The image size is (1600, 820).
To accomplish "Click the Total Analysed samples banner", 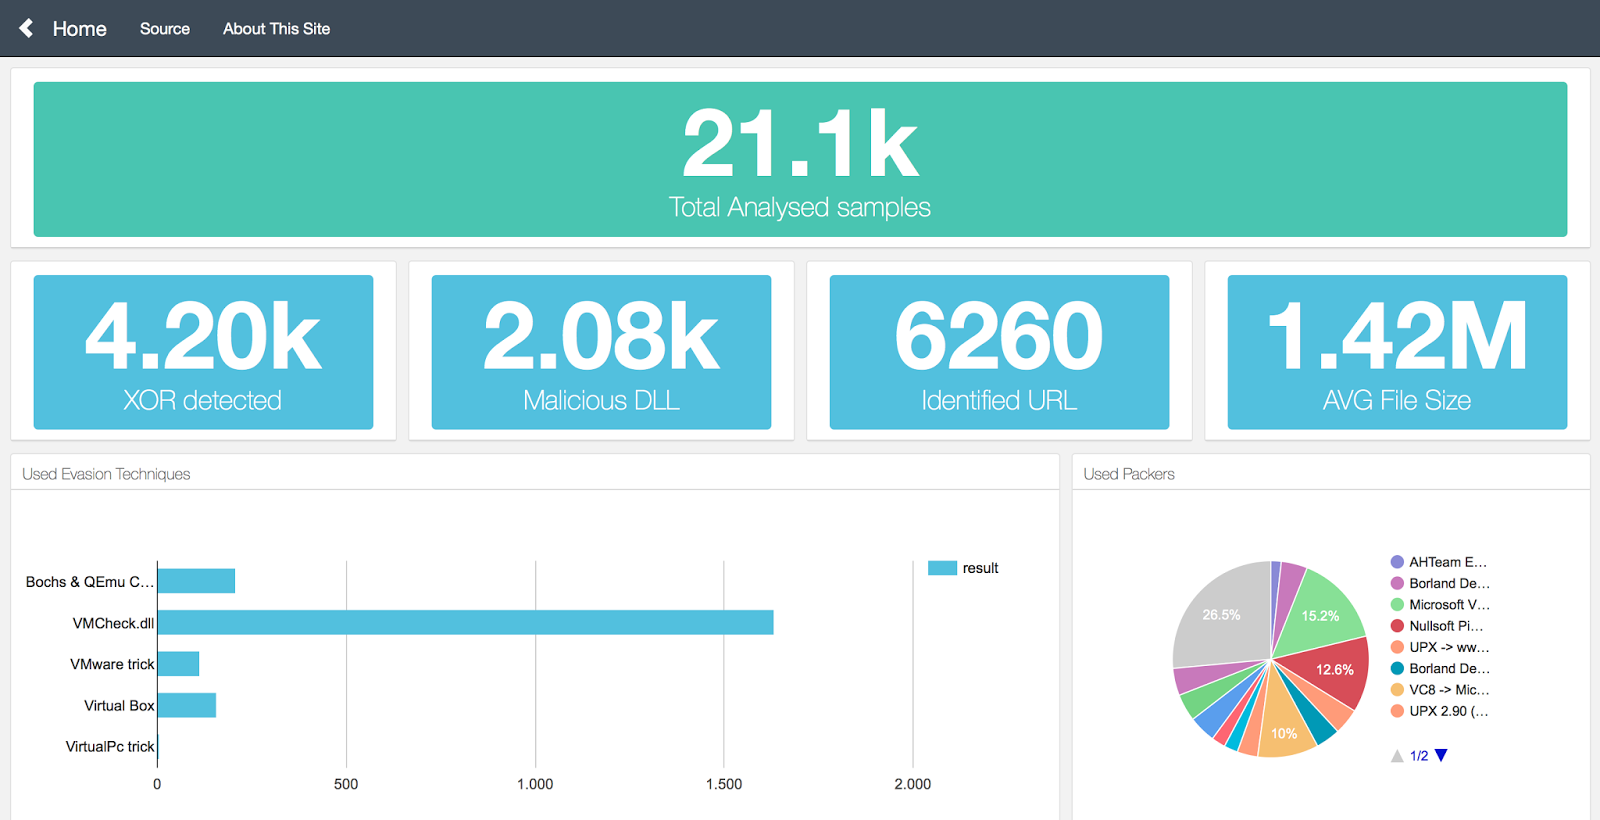I will tap(800, 159).
